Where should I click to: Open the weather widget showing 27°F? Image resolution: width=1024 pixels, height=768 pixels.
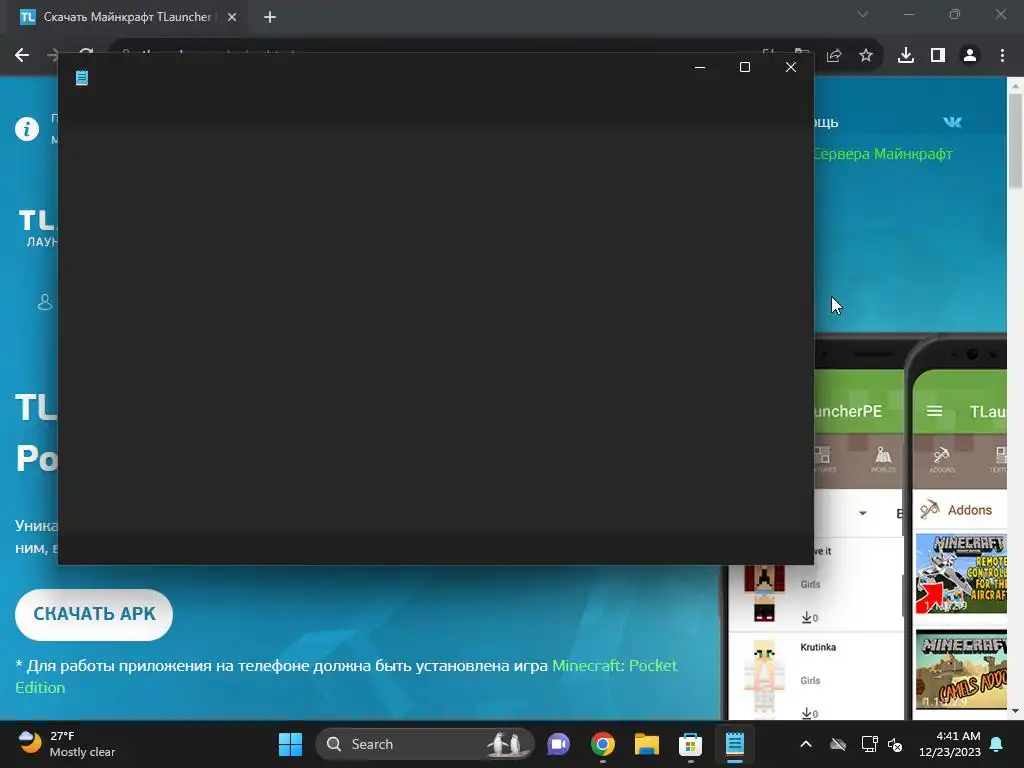tap(67, 744)
